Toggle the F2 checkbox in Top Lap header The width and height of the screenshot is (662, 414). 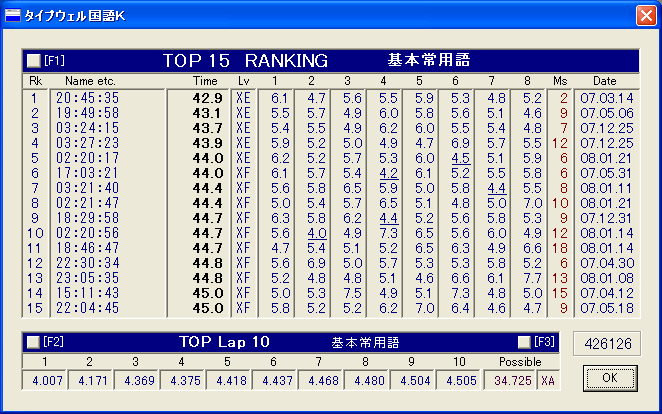(33, 342)
